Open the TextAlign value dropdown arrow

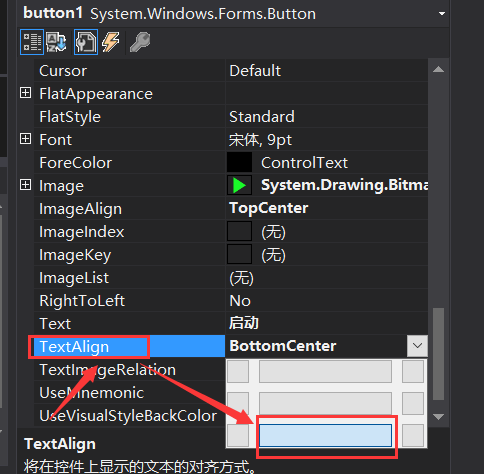point(417,346)
